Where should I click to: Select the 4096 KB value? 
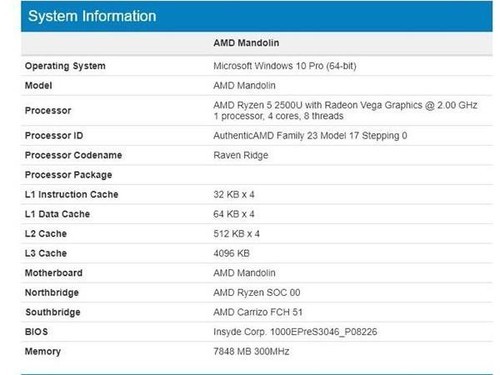pos(231,254)
